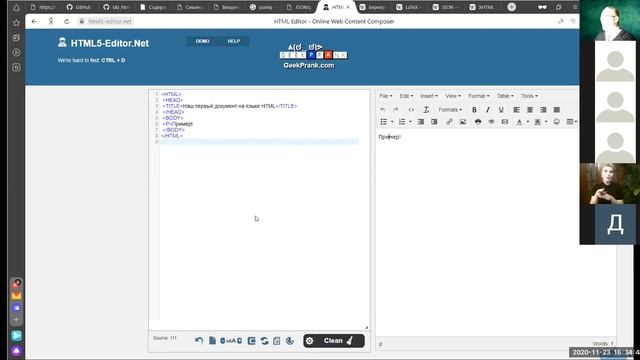This screenshot has height=360, width=640.
Task: Click the HELP button
Action: point(233,41)
